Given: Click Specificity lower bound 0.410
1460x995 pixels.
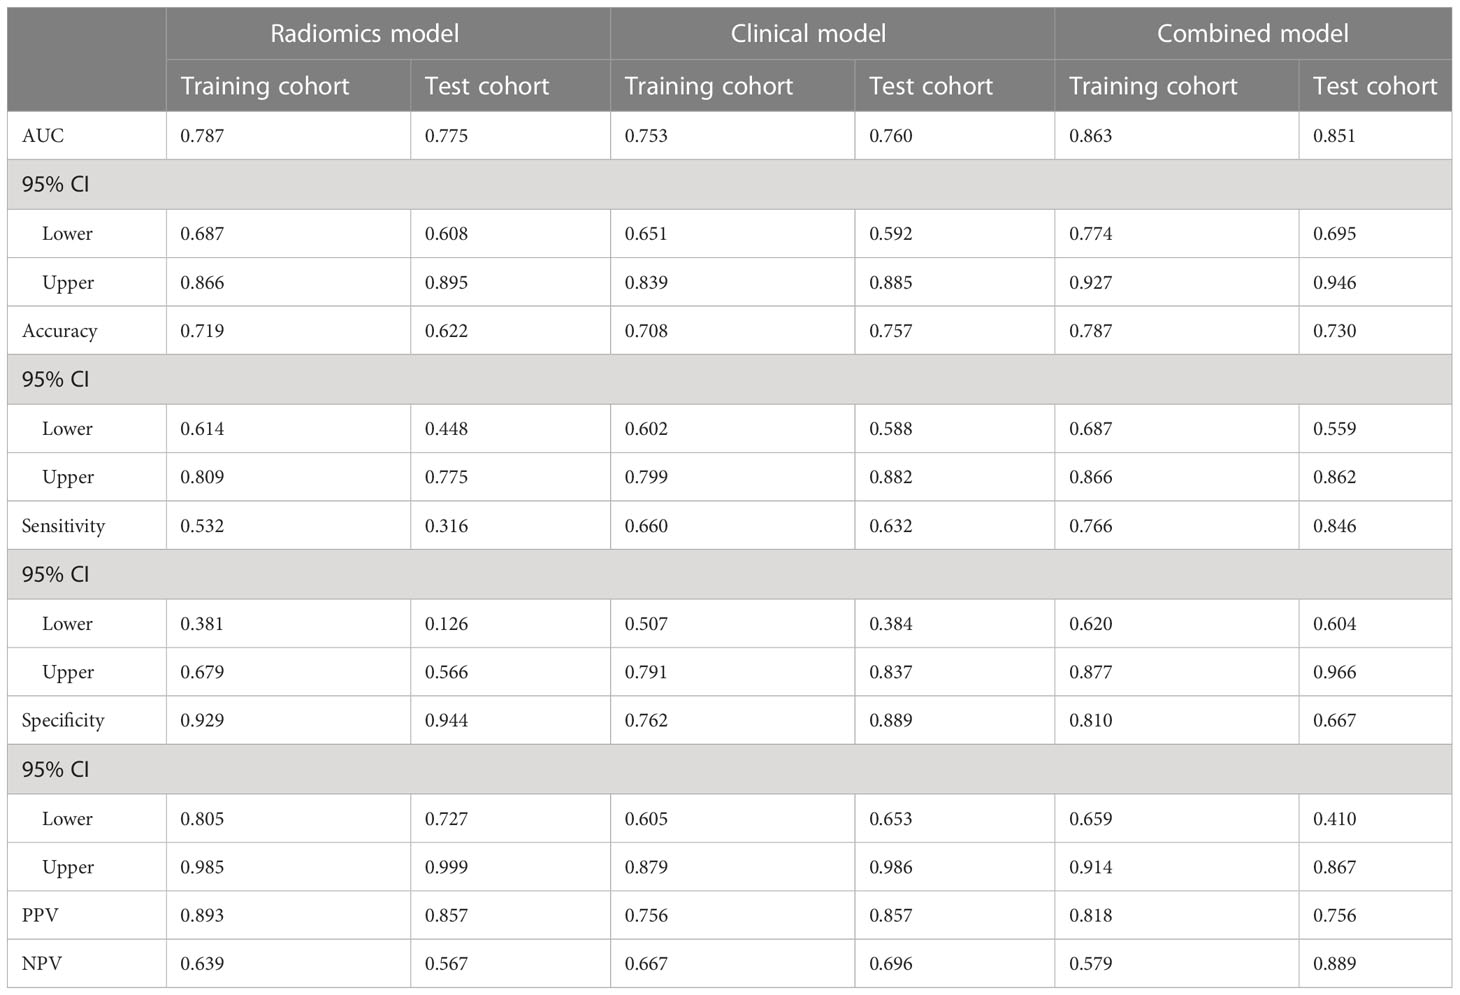Looking at the screenshot, I should (1335, 819).
